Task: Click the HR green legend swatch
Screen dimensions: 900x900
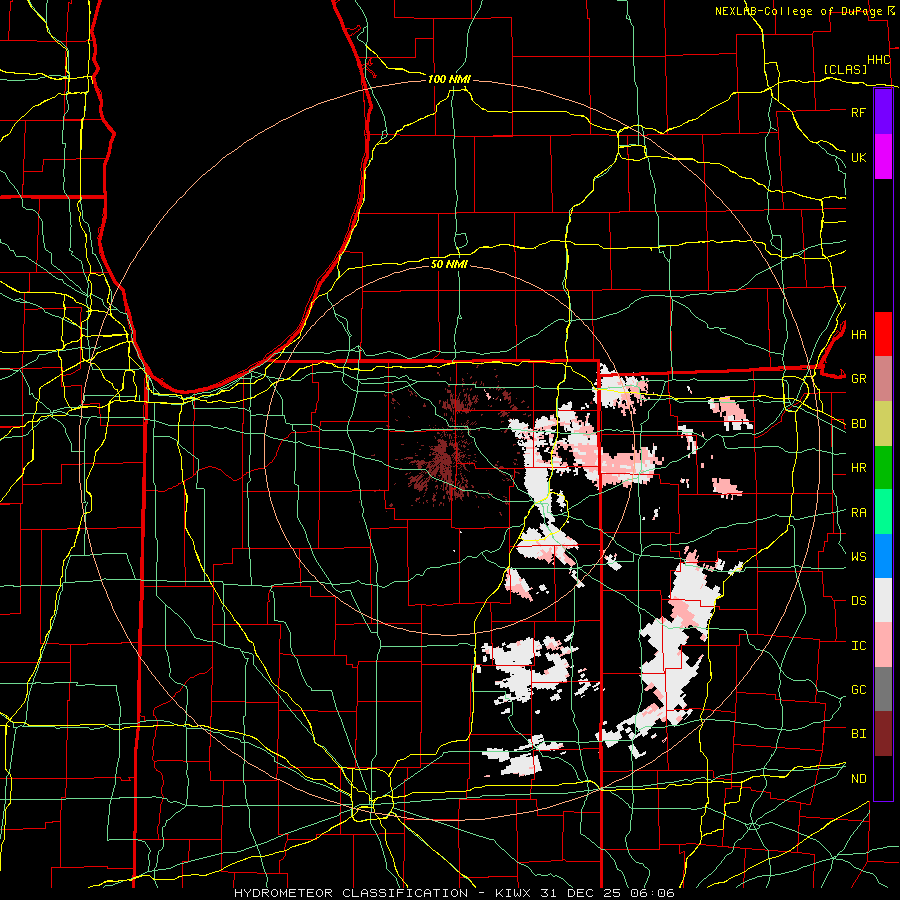Action: [883, 468]
